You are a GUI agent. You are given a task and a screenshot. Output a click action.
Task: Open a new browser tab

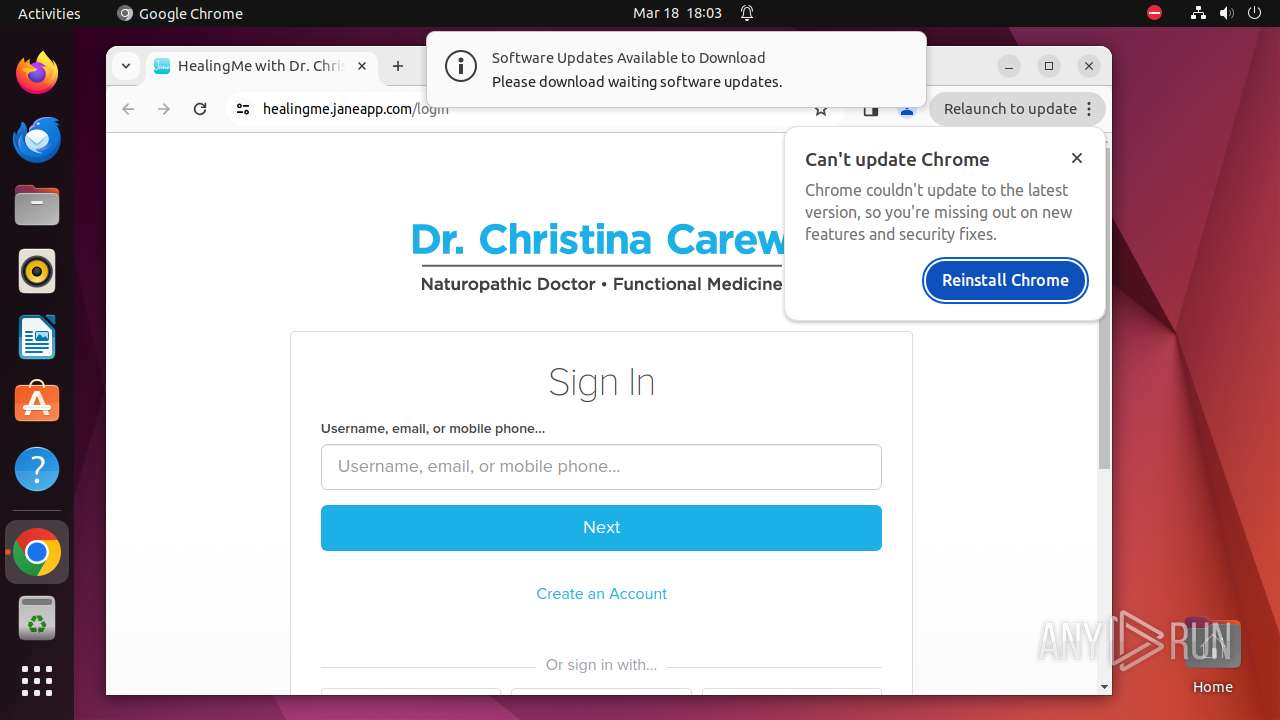click(x=398, y=66)
